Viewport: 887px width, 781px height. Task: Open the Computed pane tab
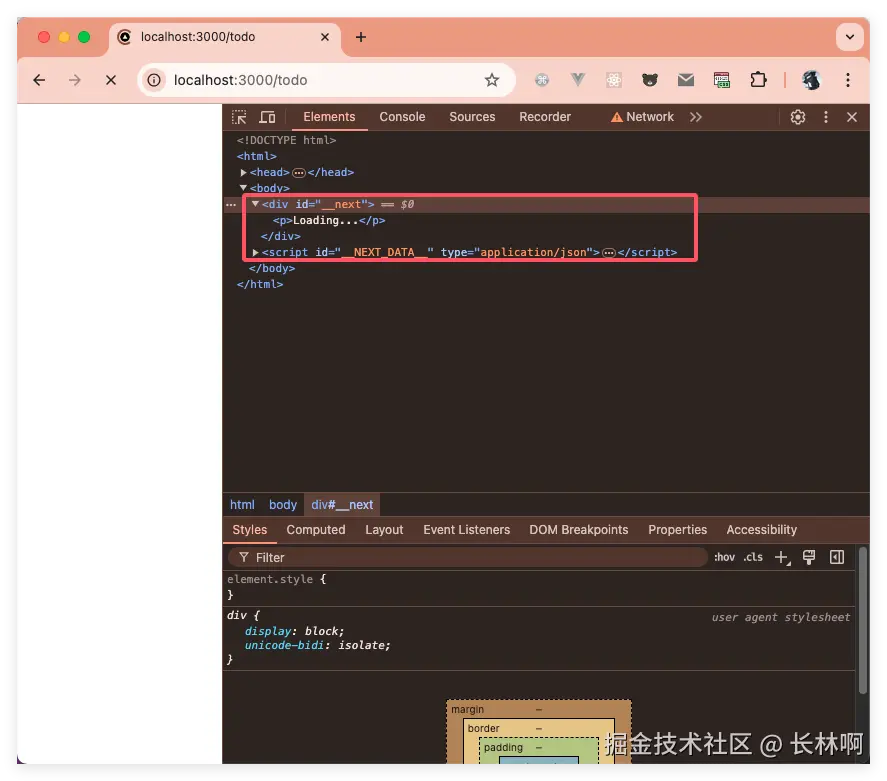click(316, 530)
